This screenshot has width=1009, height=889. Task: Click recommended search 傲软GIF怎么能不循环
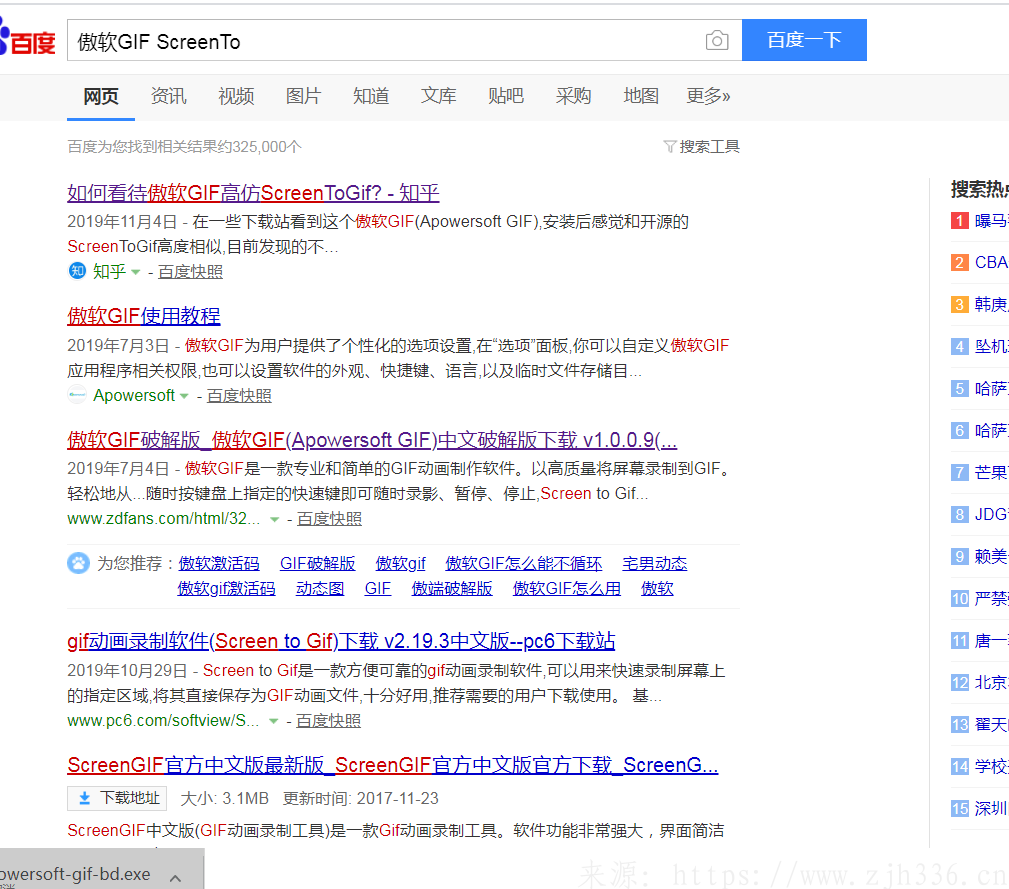[x=524, y=564]
